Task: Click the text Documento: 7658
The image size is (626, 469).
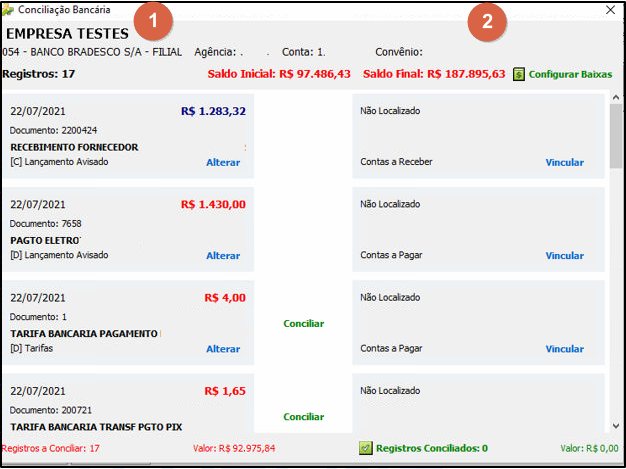Action: [x=46, y=224]
